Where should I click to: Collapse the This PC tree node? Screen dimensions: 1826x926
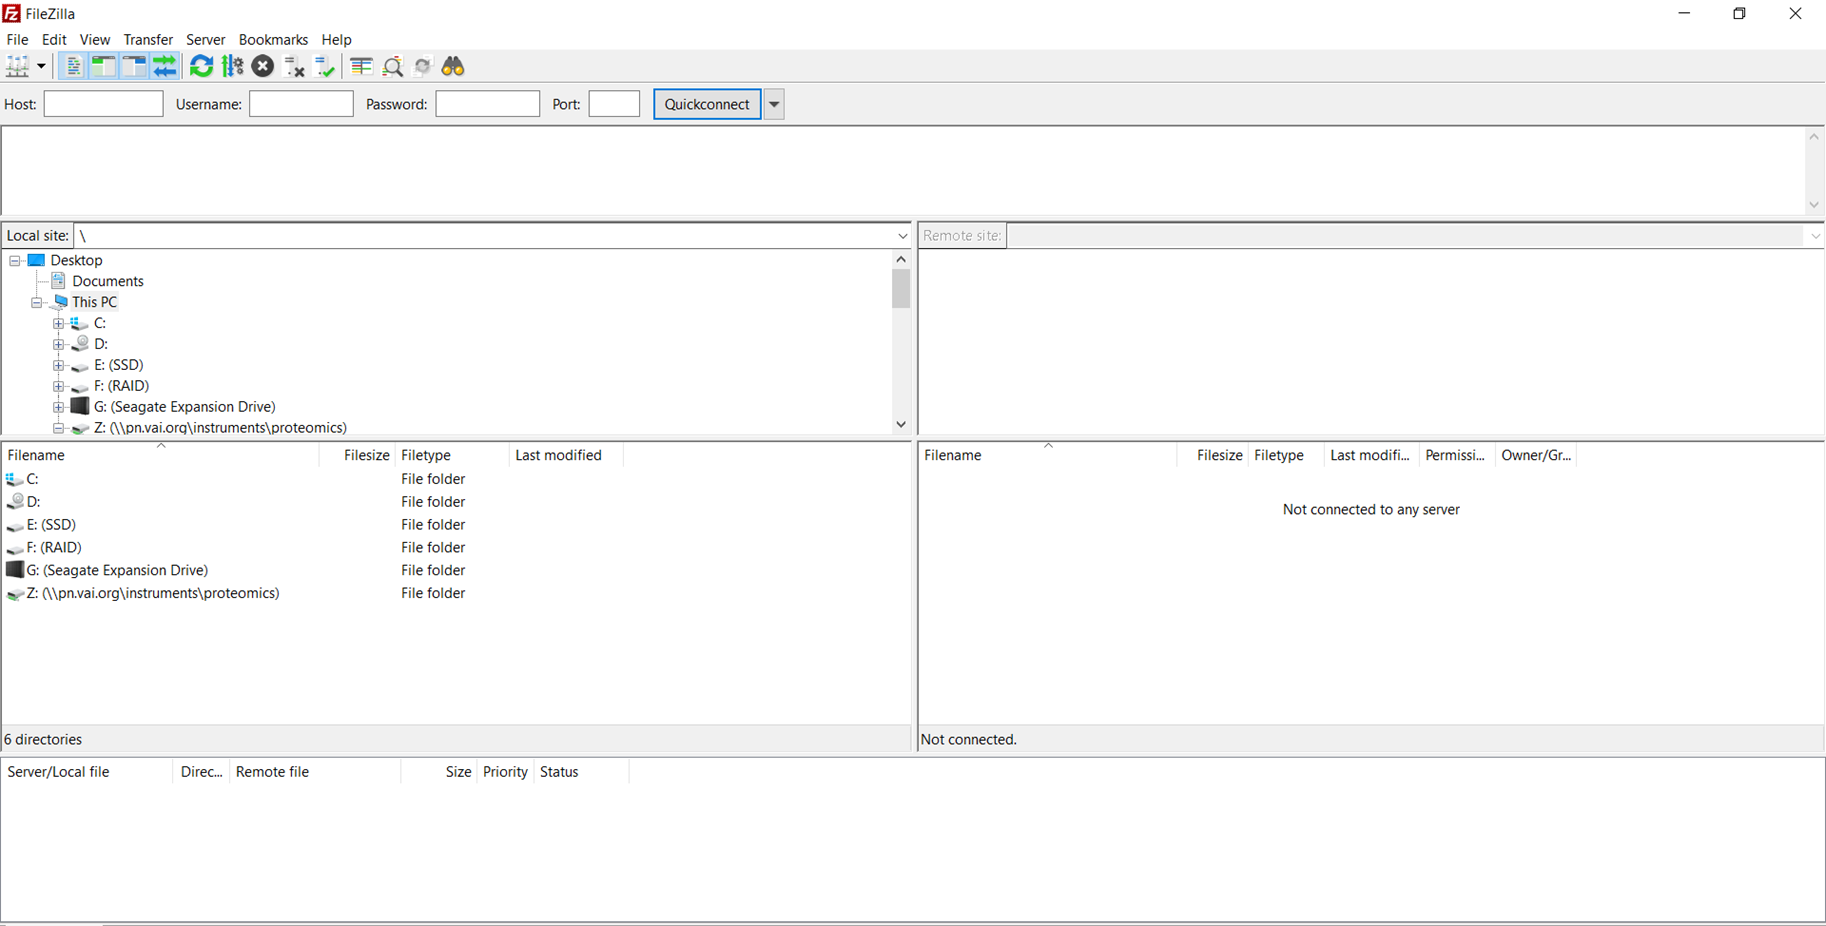37,302
